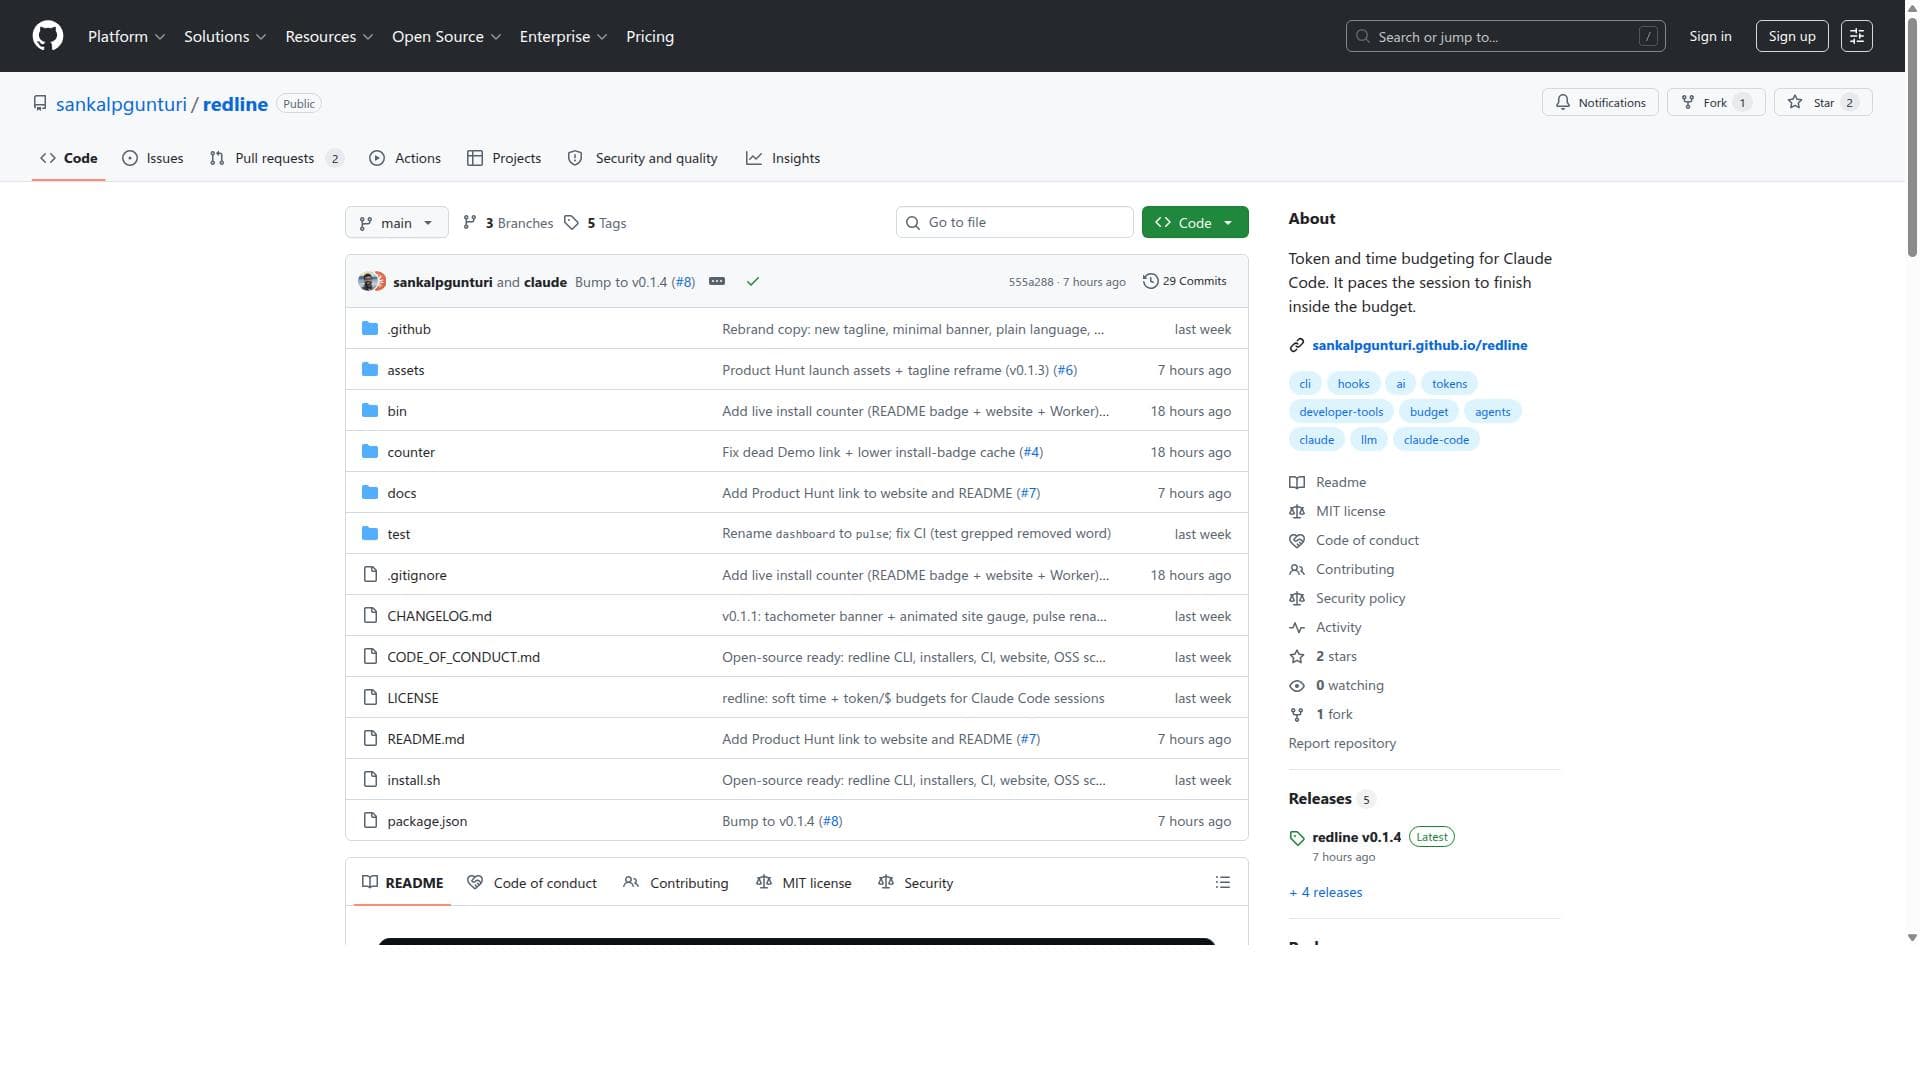Screen dimensions: 1920x1080
Task: Switch to the Actions tab
Action: click(405, 158)
